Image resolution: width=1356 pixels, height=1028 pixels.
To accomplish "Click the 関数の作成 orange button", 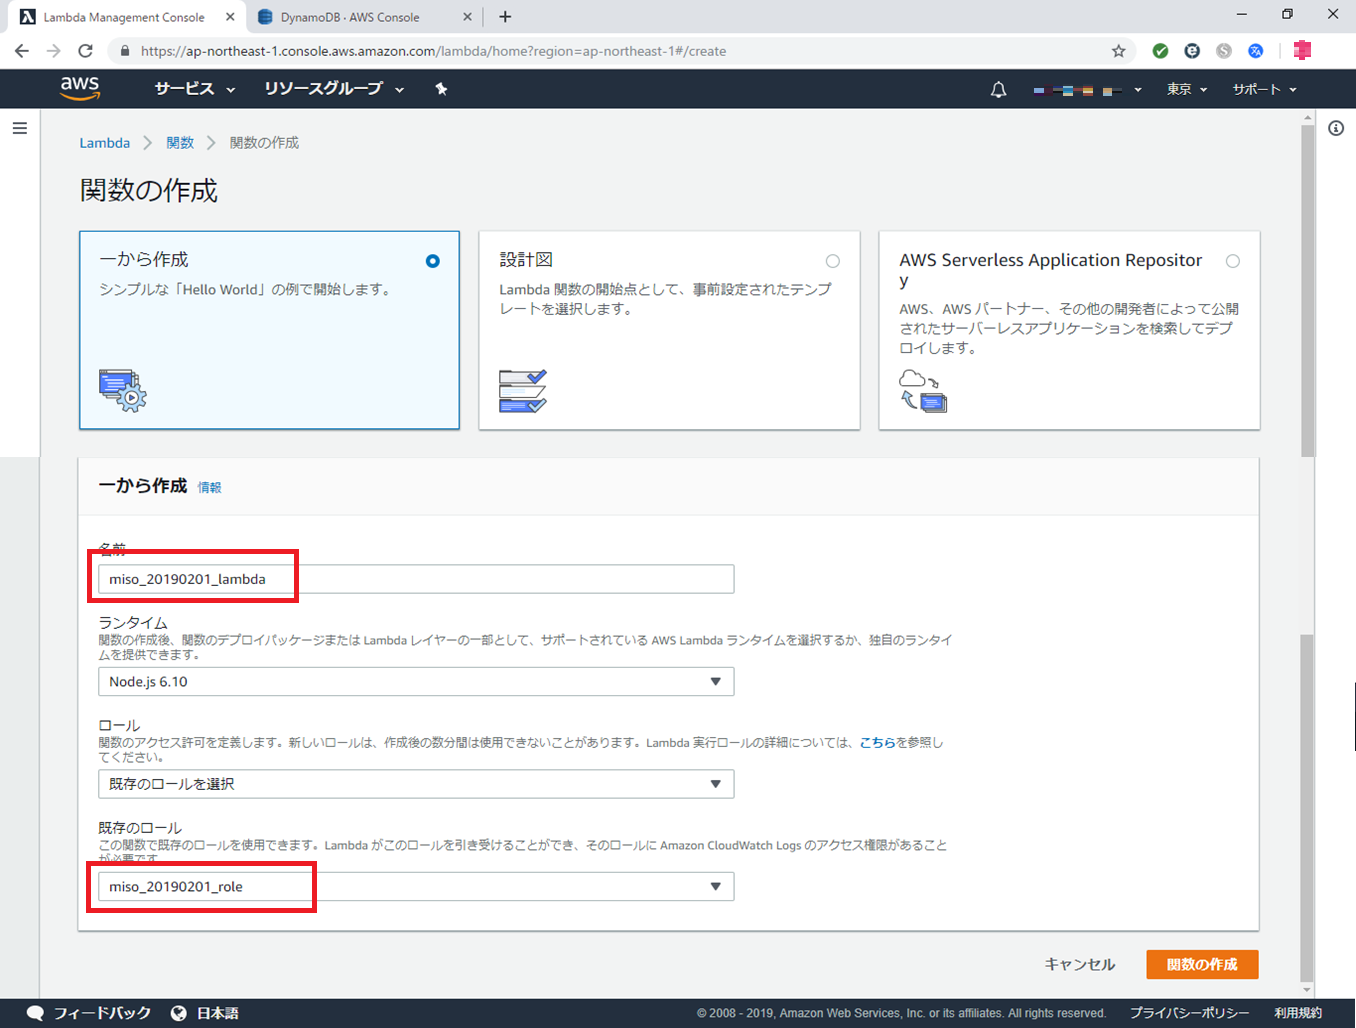I will [x=1202, y=964].
